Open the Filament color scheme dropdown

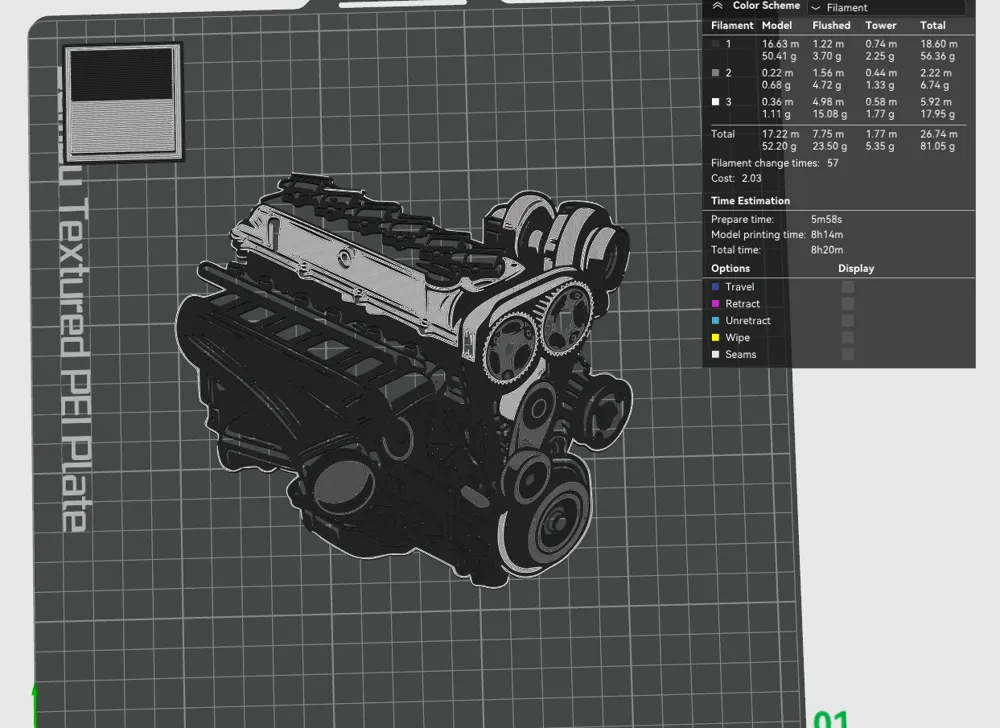[x=886, y=8]
